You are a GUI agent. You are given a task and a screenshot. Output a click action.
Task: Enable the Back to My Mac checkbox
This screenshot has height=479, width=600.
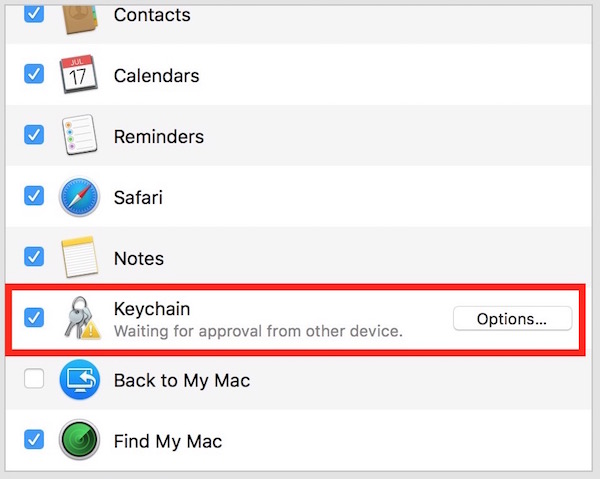(34, 380)
